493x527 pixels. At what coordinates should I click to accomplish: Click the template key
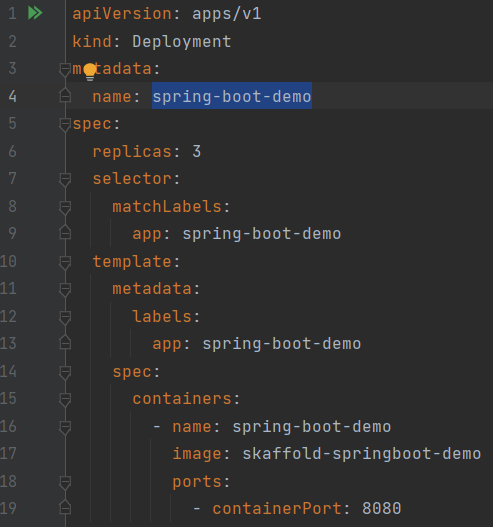point(132,261)
